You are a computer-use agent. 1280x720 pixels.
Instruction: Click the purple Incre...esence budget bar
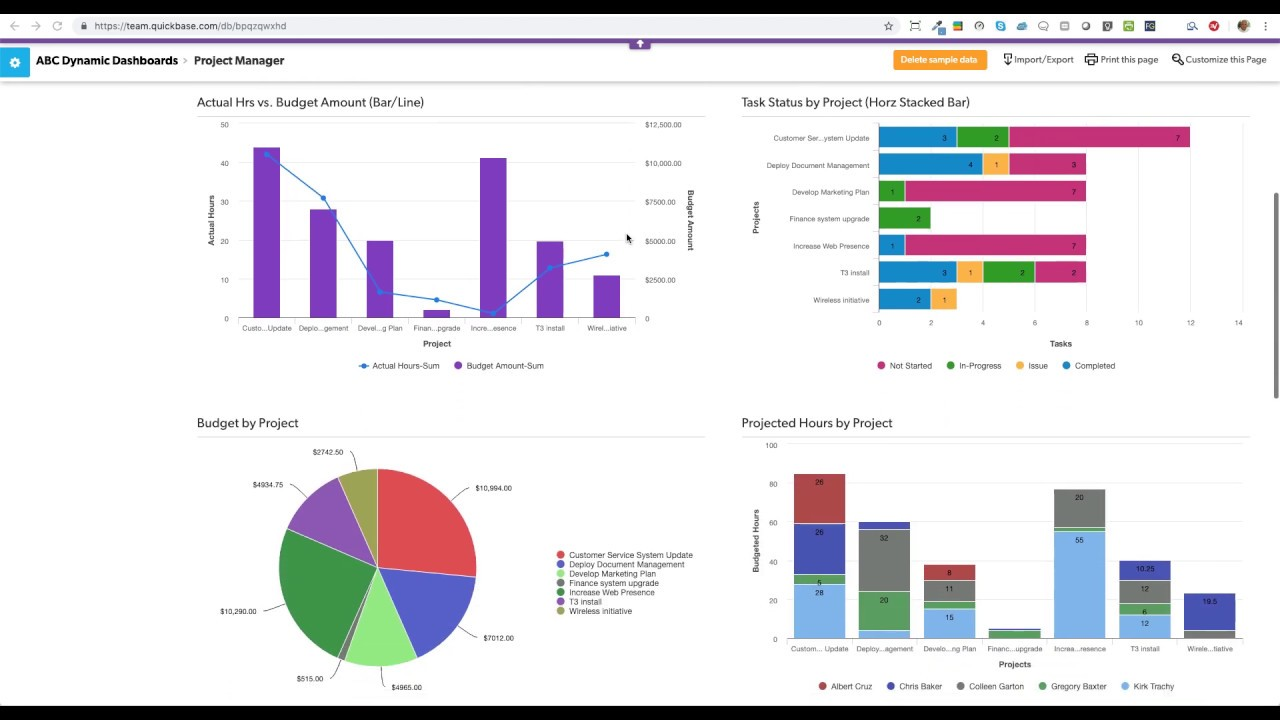click(x=493, y=238)
